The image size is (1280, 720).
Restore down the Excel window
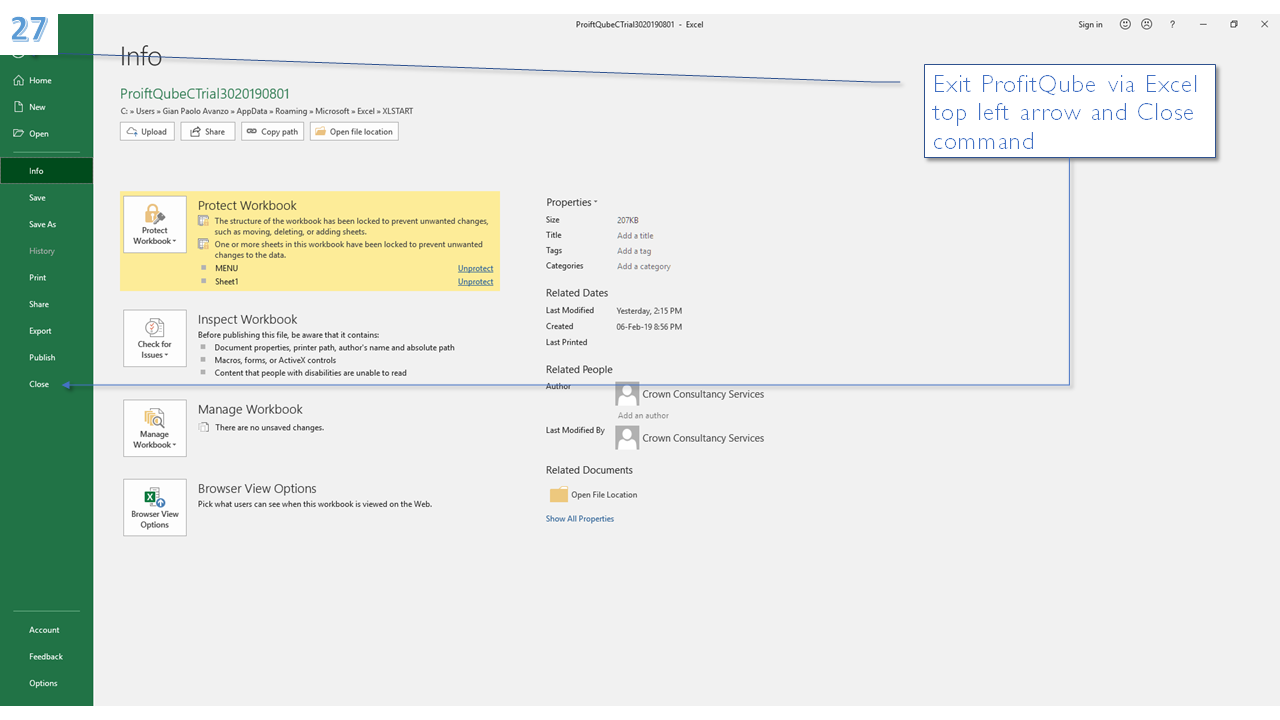(x=1234, y=24)
